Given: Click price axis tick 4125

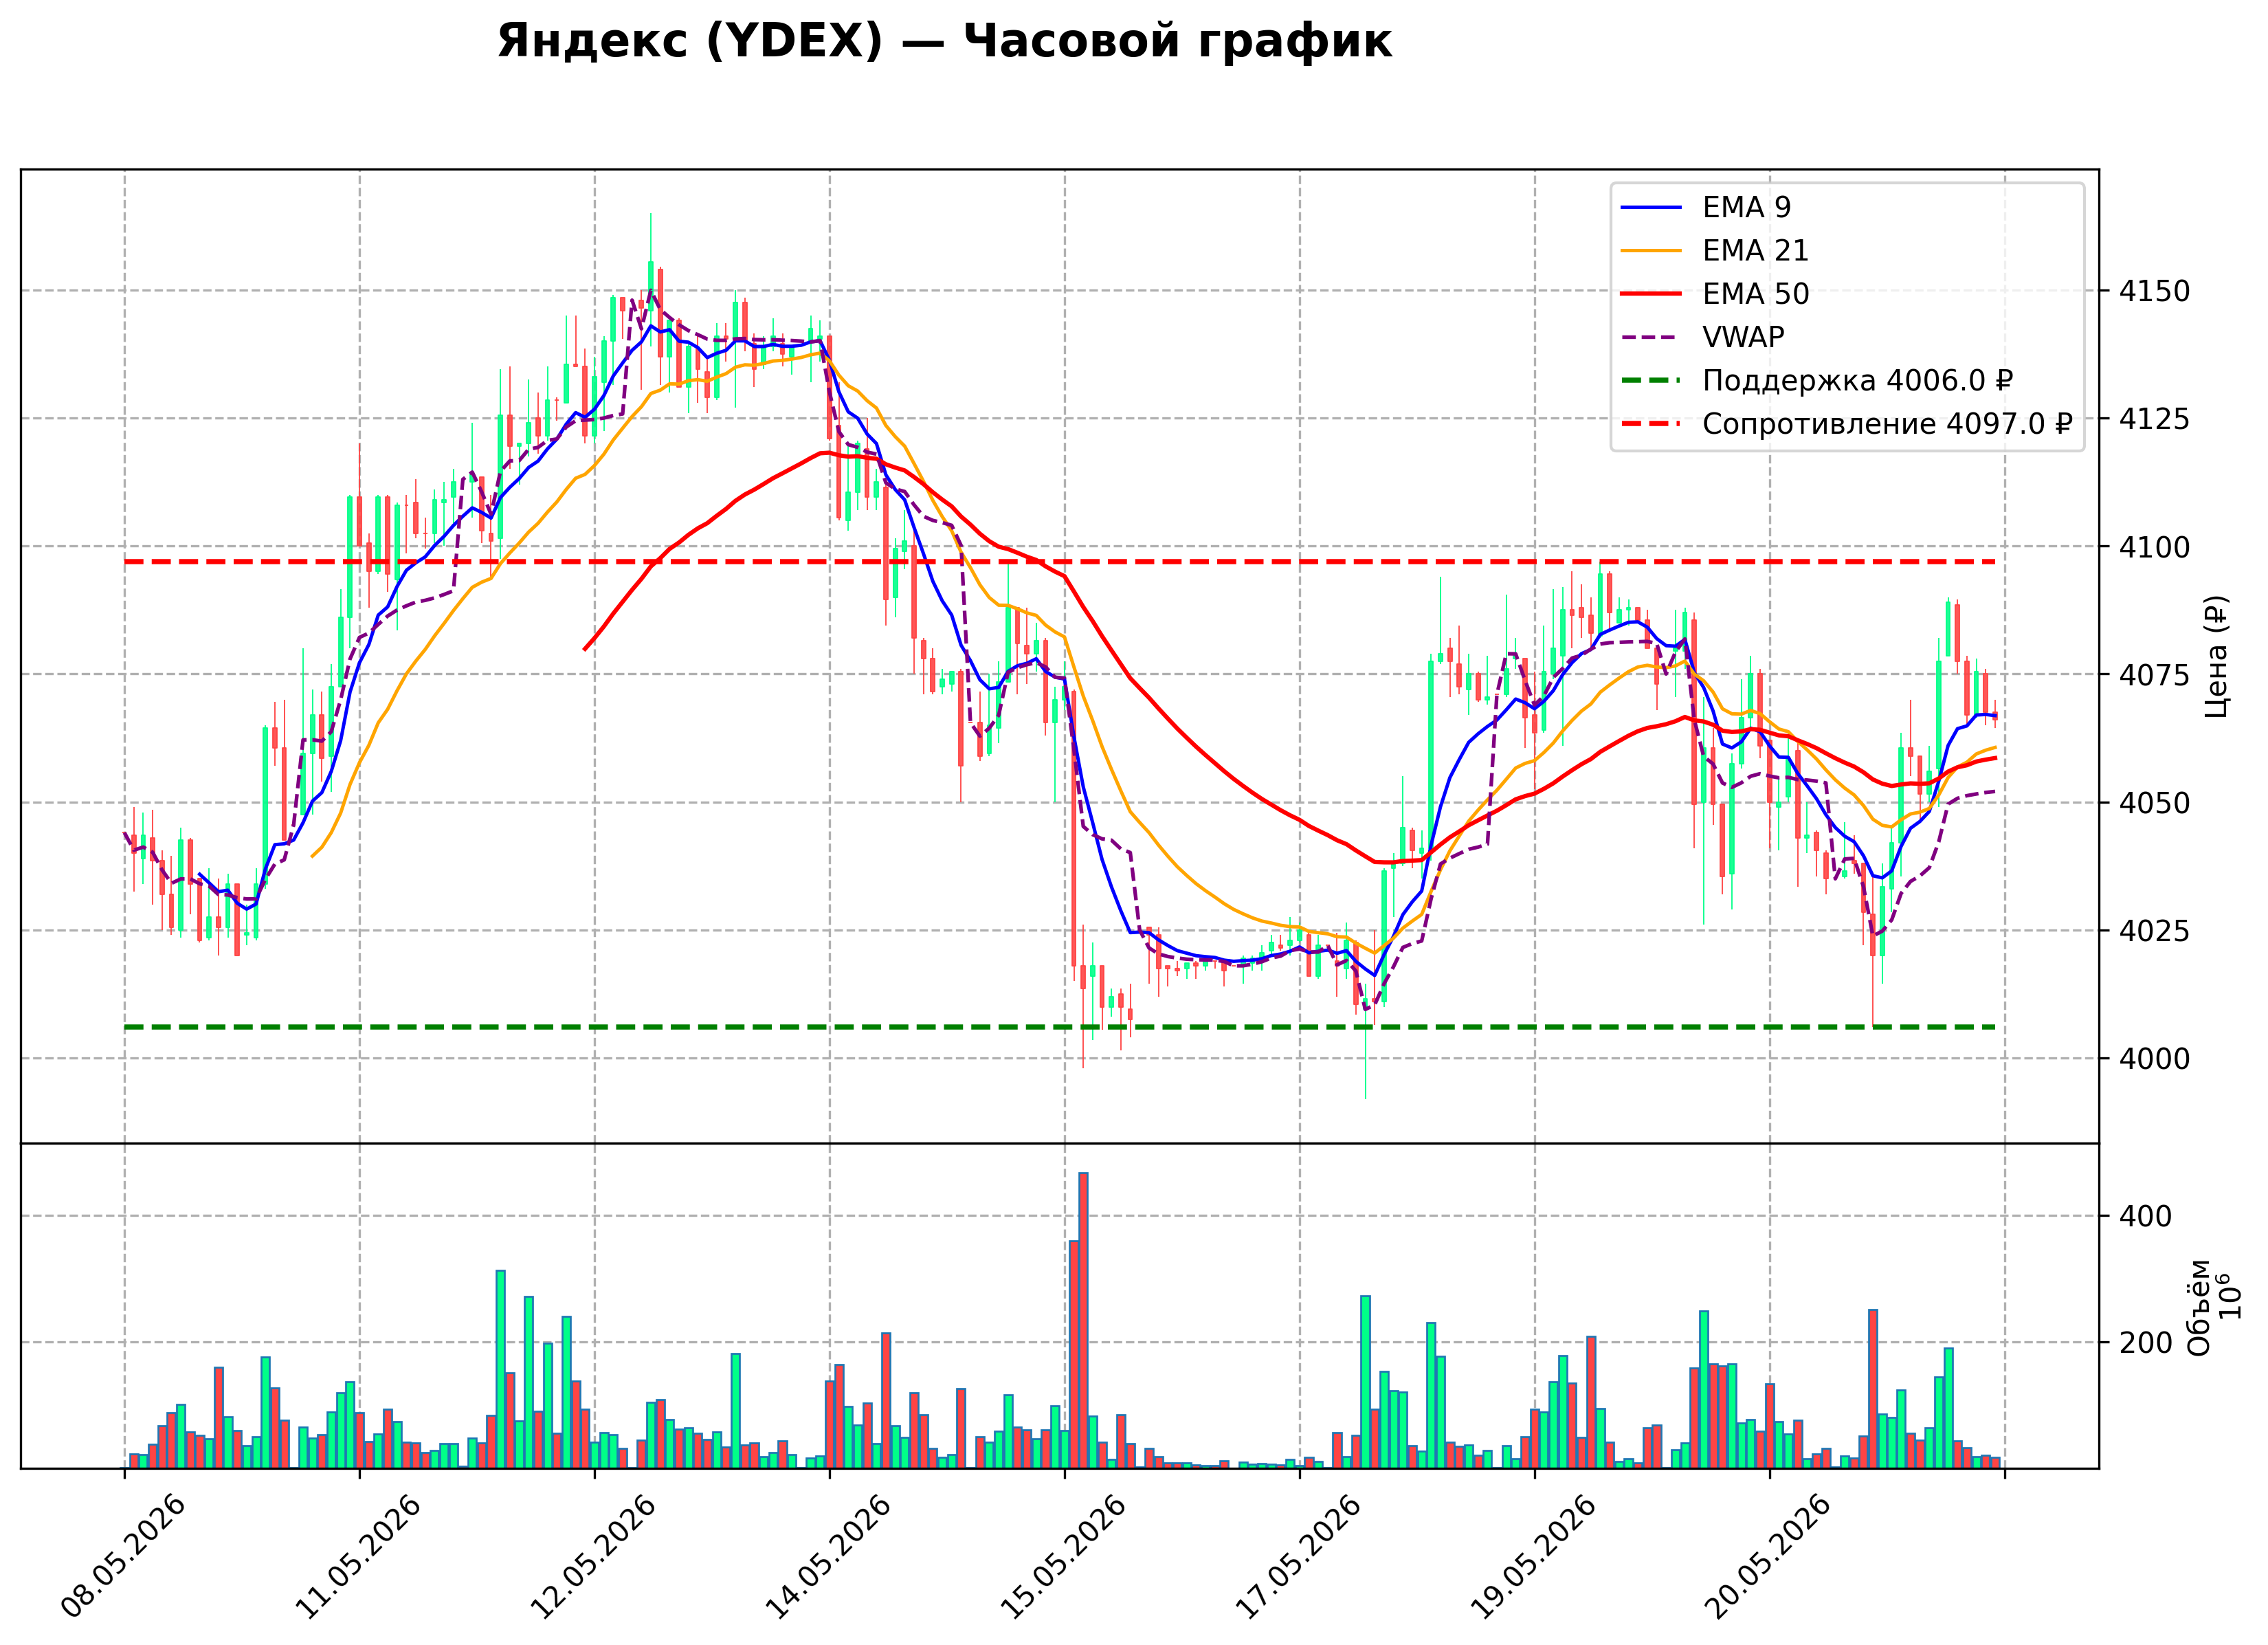Looking at the screenshot, I should click(x=2154, y=419).
